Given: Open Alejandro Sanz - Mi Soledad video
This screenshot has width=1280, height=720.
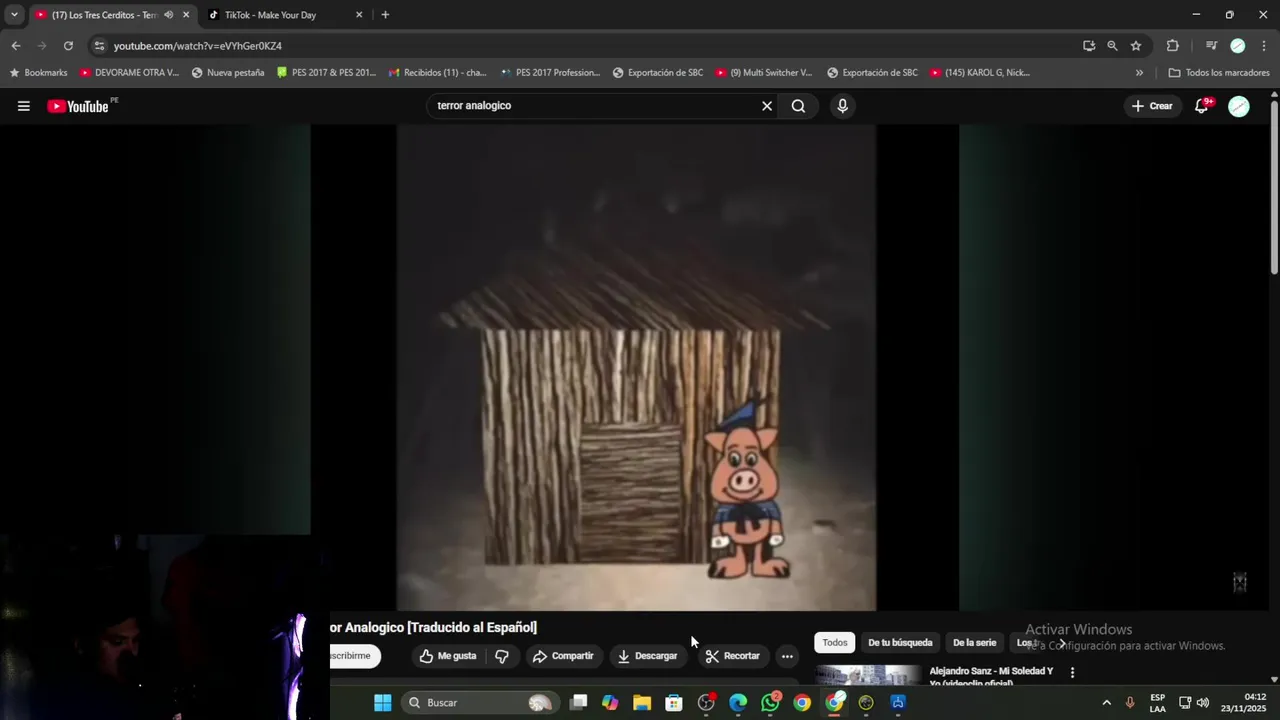Looking at the screenshot, I should tap(991, 677).
